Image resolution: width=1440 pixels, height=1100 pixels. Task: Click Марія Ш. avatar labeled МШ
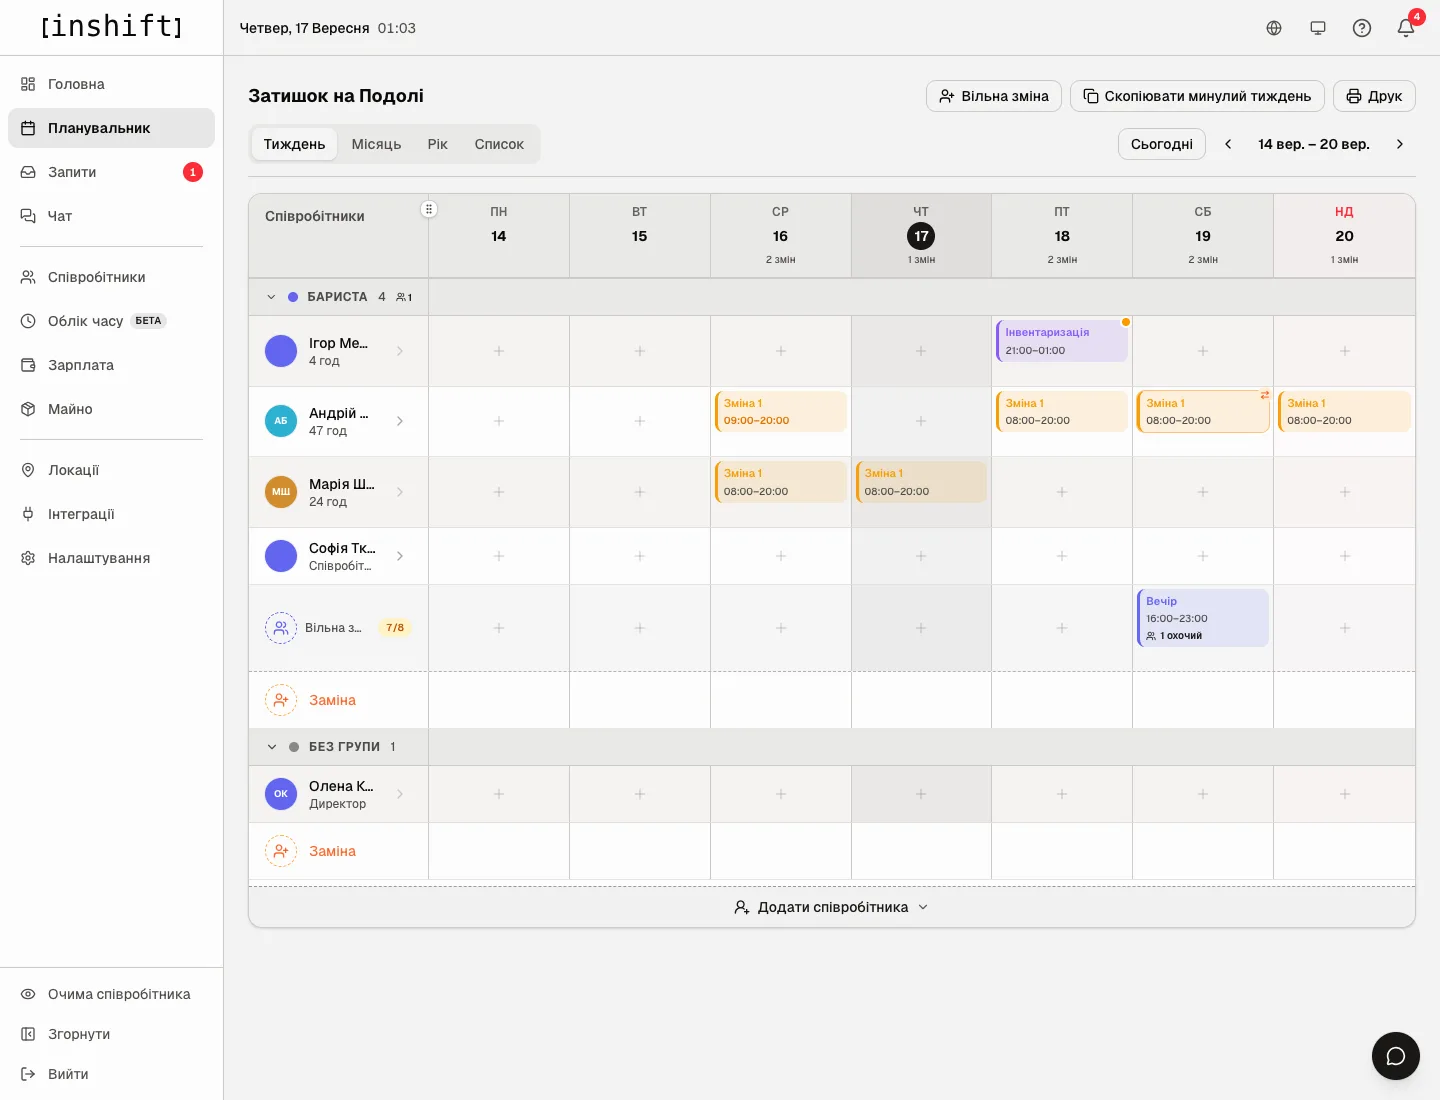(281, 492)
